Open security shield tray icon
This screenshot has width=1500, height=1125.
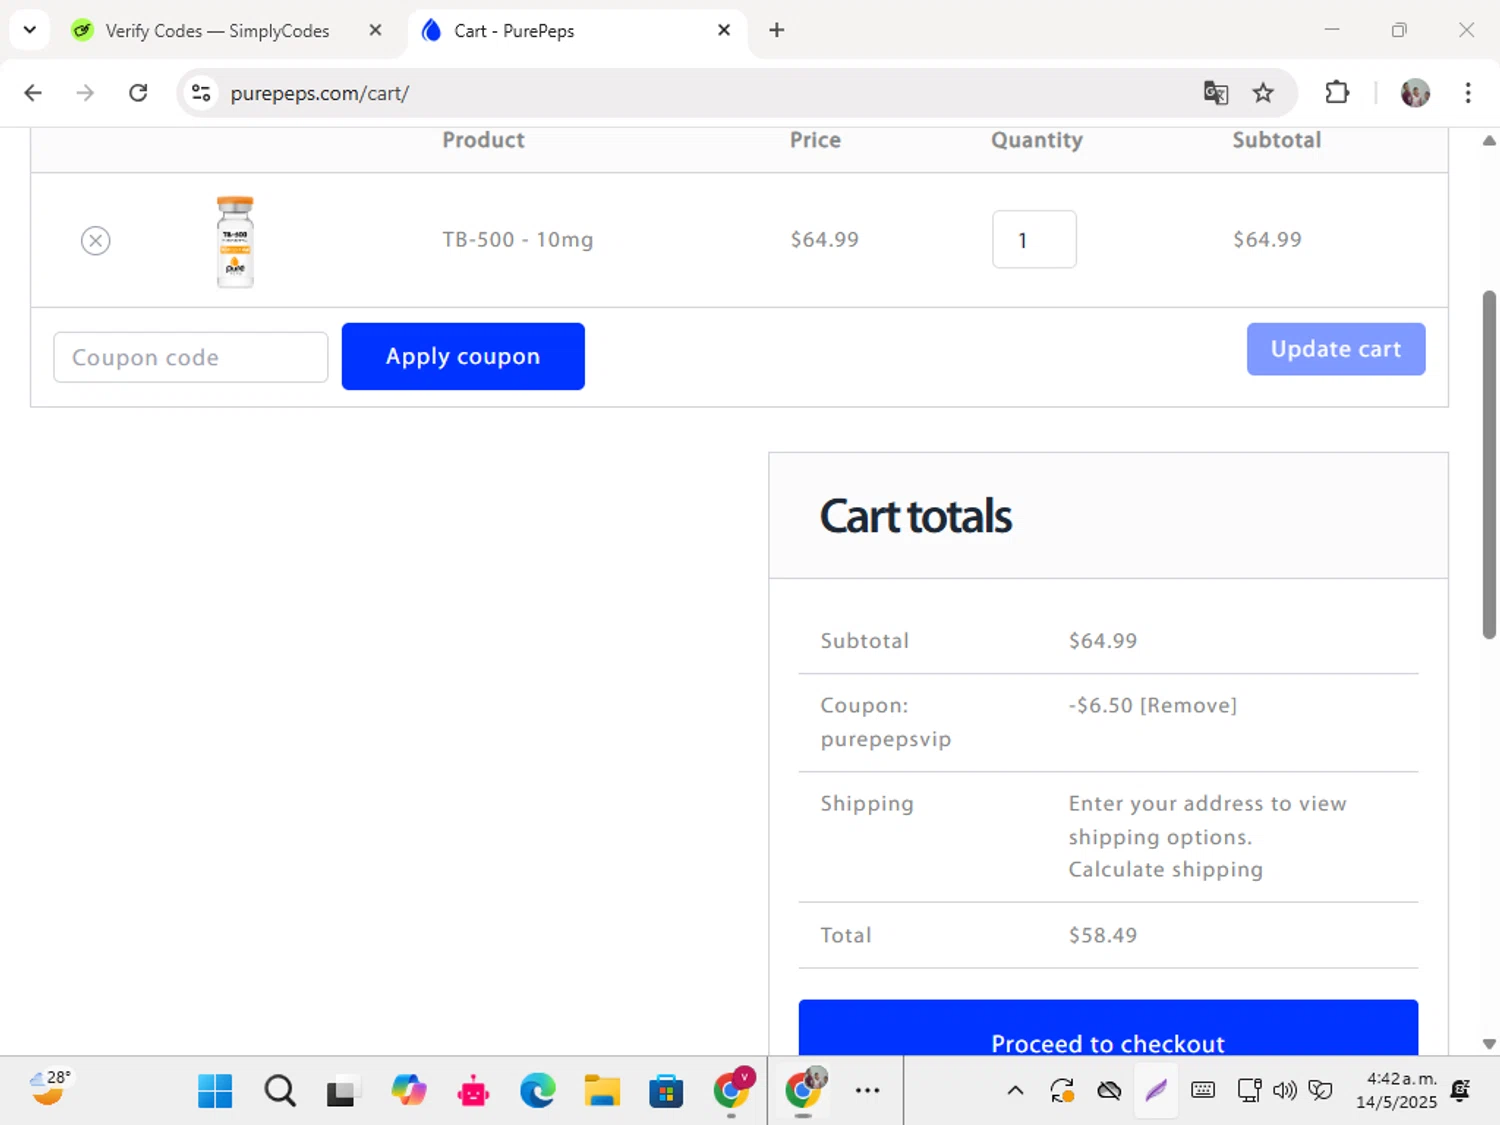(1321, 1091)
